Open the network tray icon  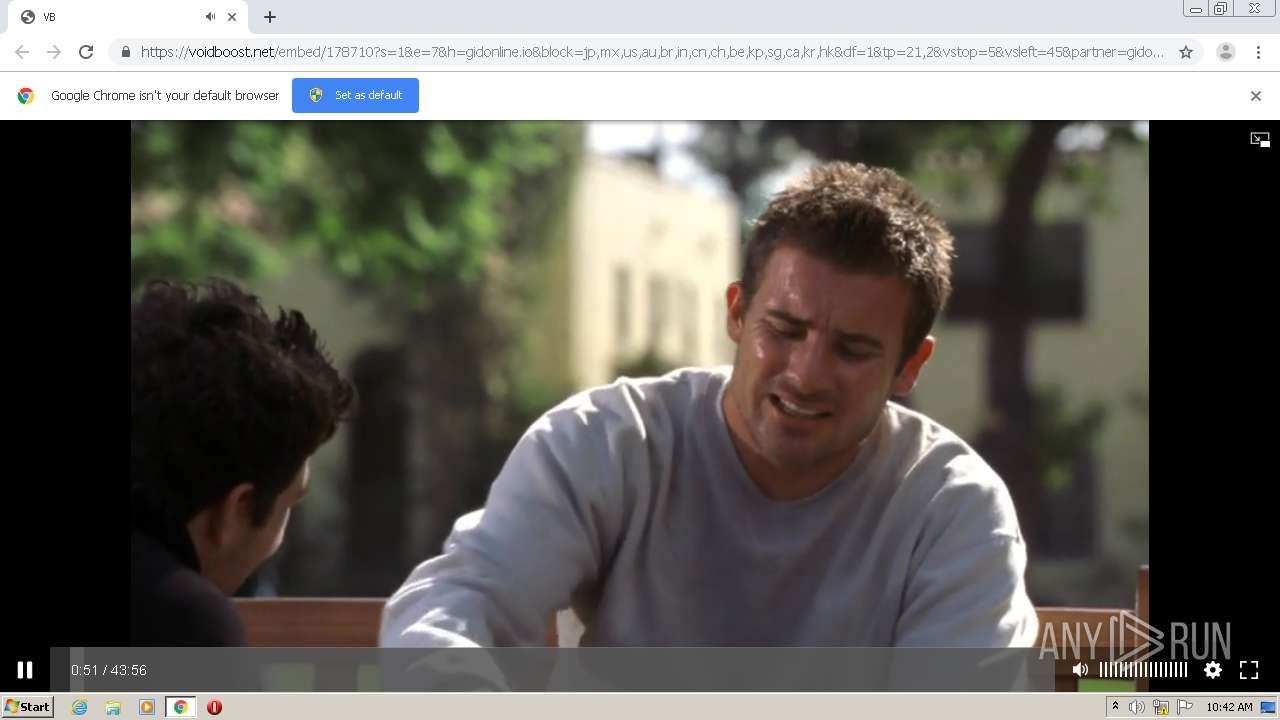coord(1161,707)
